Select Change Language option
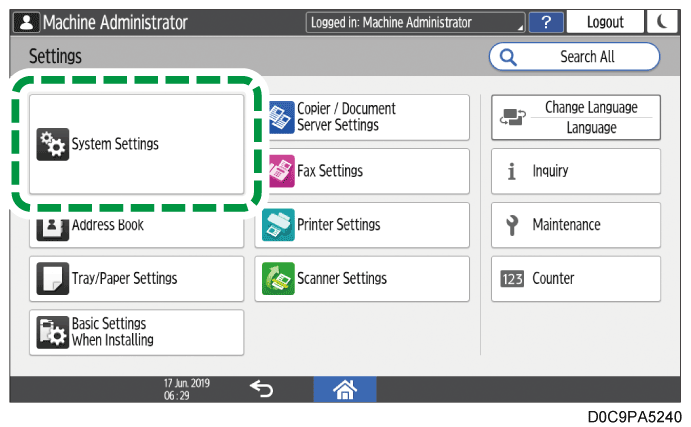The height and width of the screenshot is (427, 691). click(575, 117)
